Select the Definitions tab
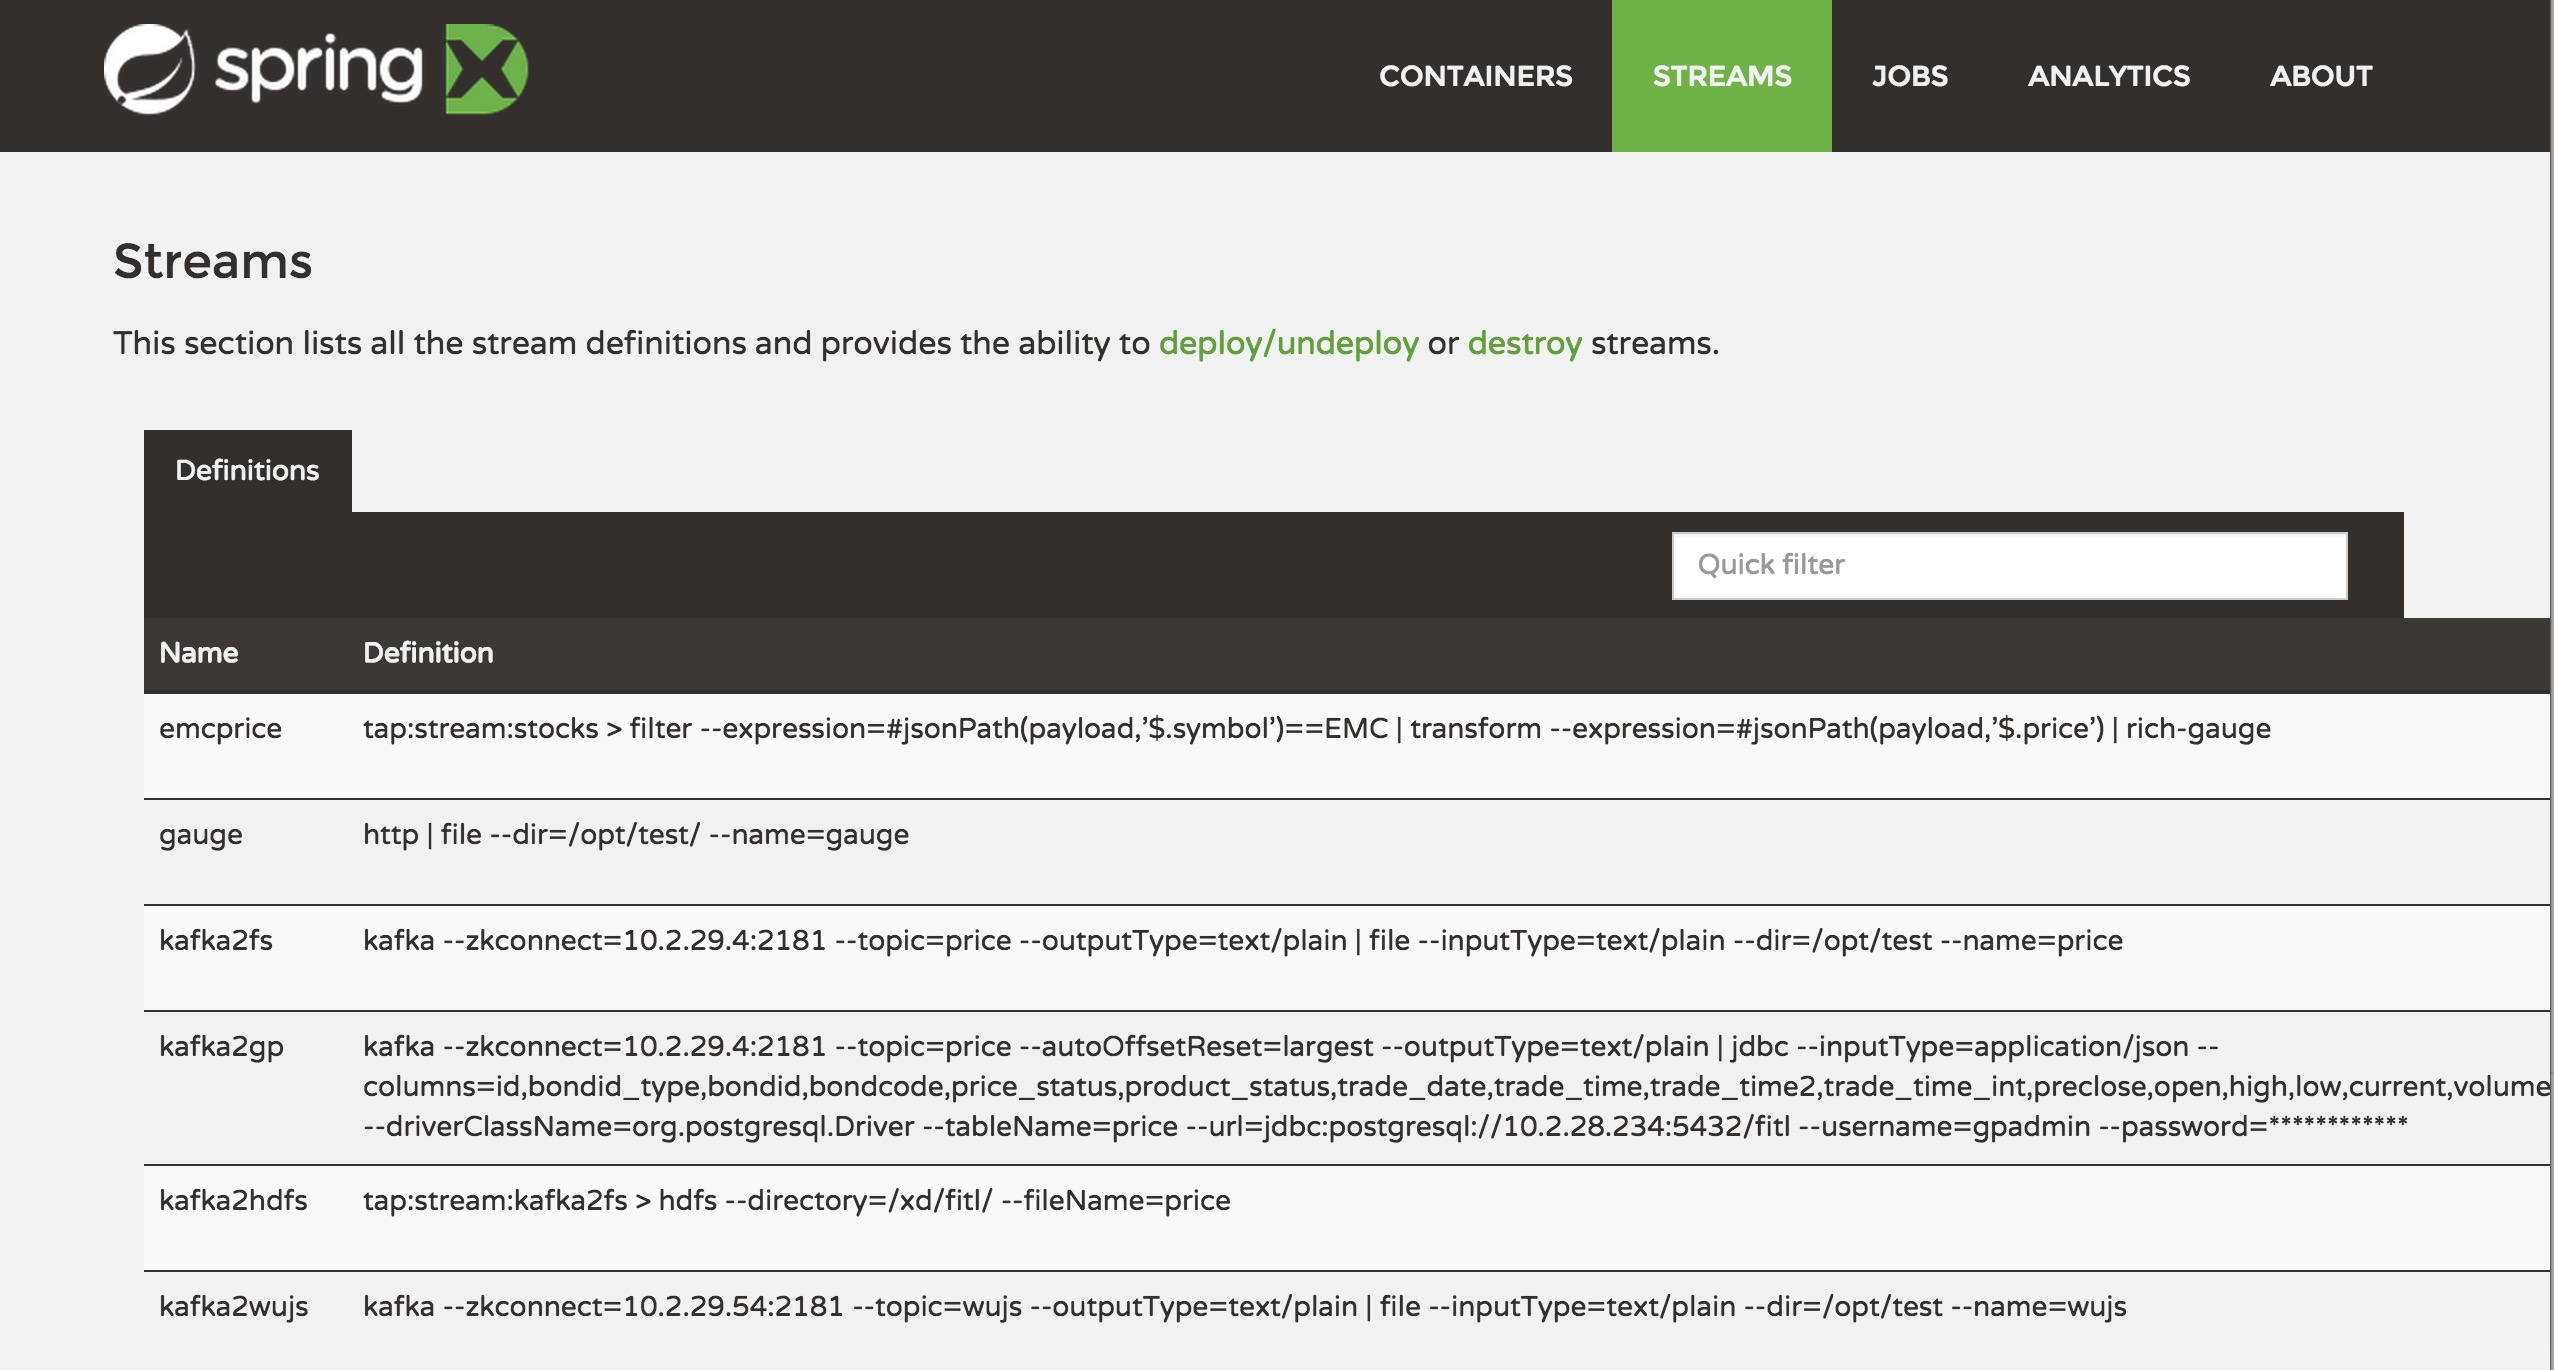The width and height of the screenshot is (2554, 1370). click(x=247, y=470)
